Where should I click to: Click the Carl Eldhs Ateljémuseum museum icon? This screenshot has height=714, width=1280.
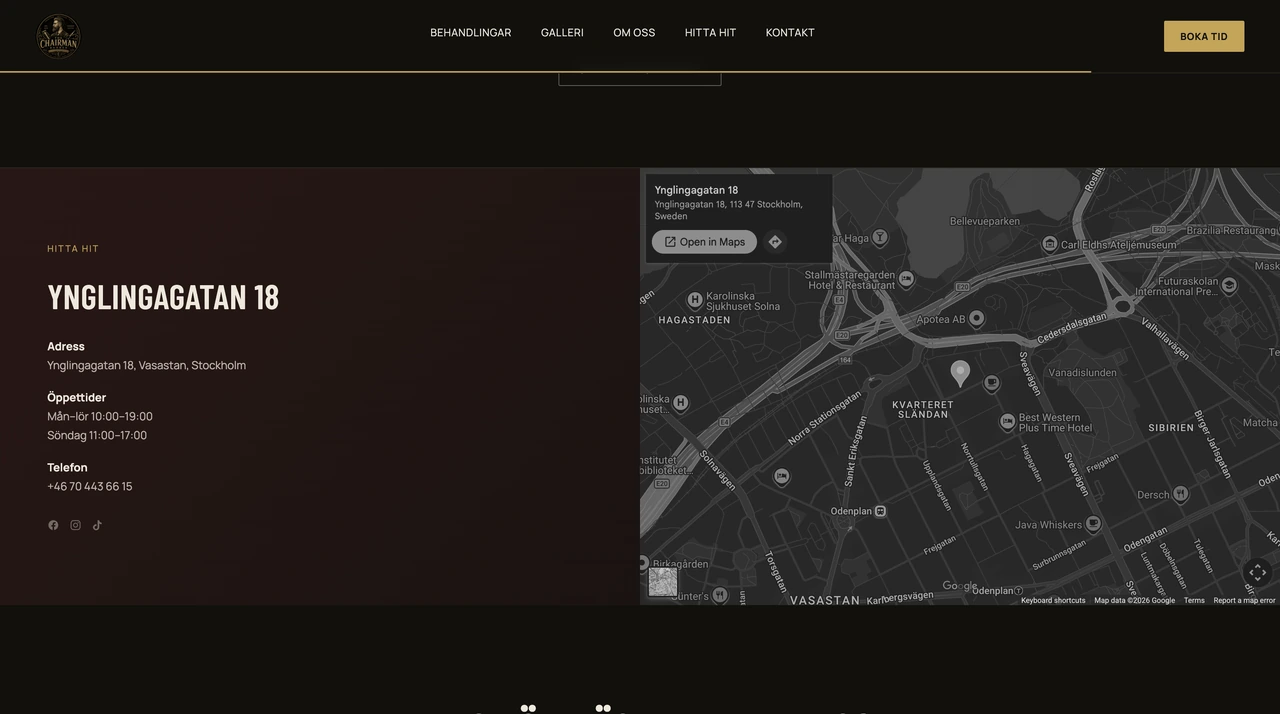[x=1050, y=244]
